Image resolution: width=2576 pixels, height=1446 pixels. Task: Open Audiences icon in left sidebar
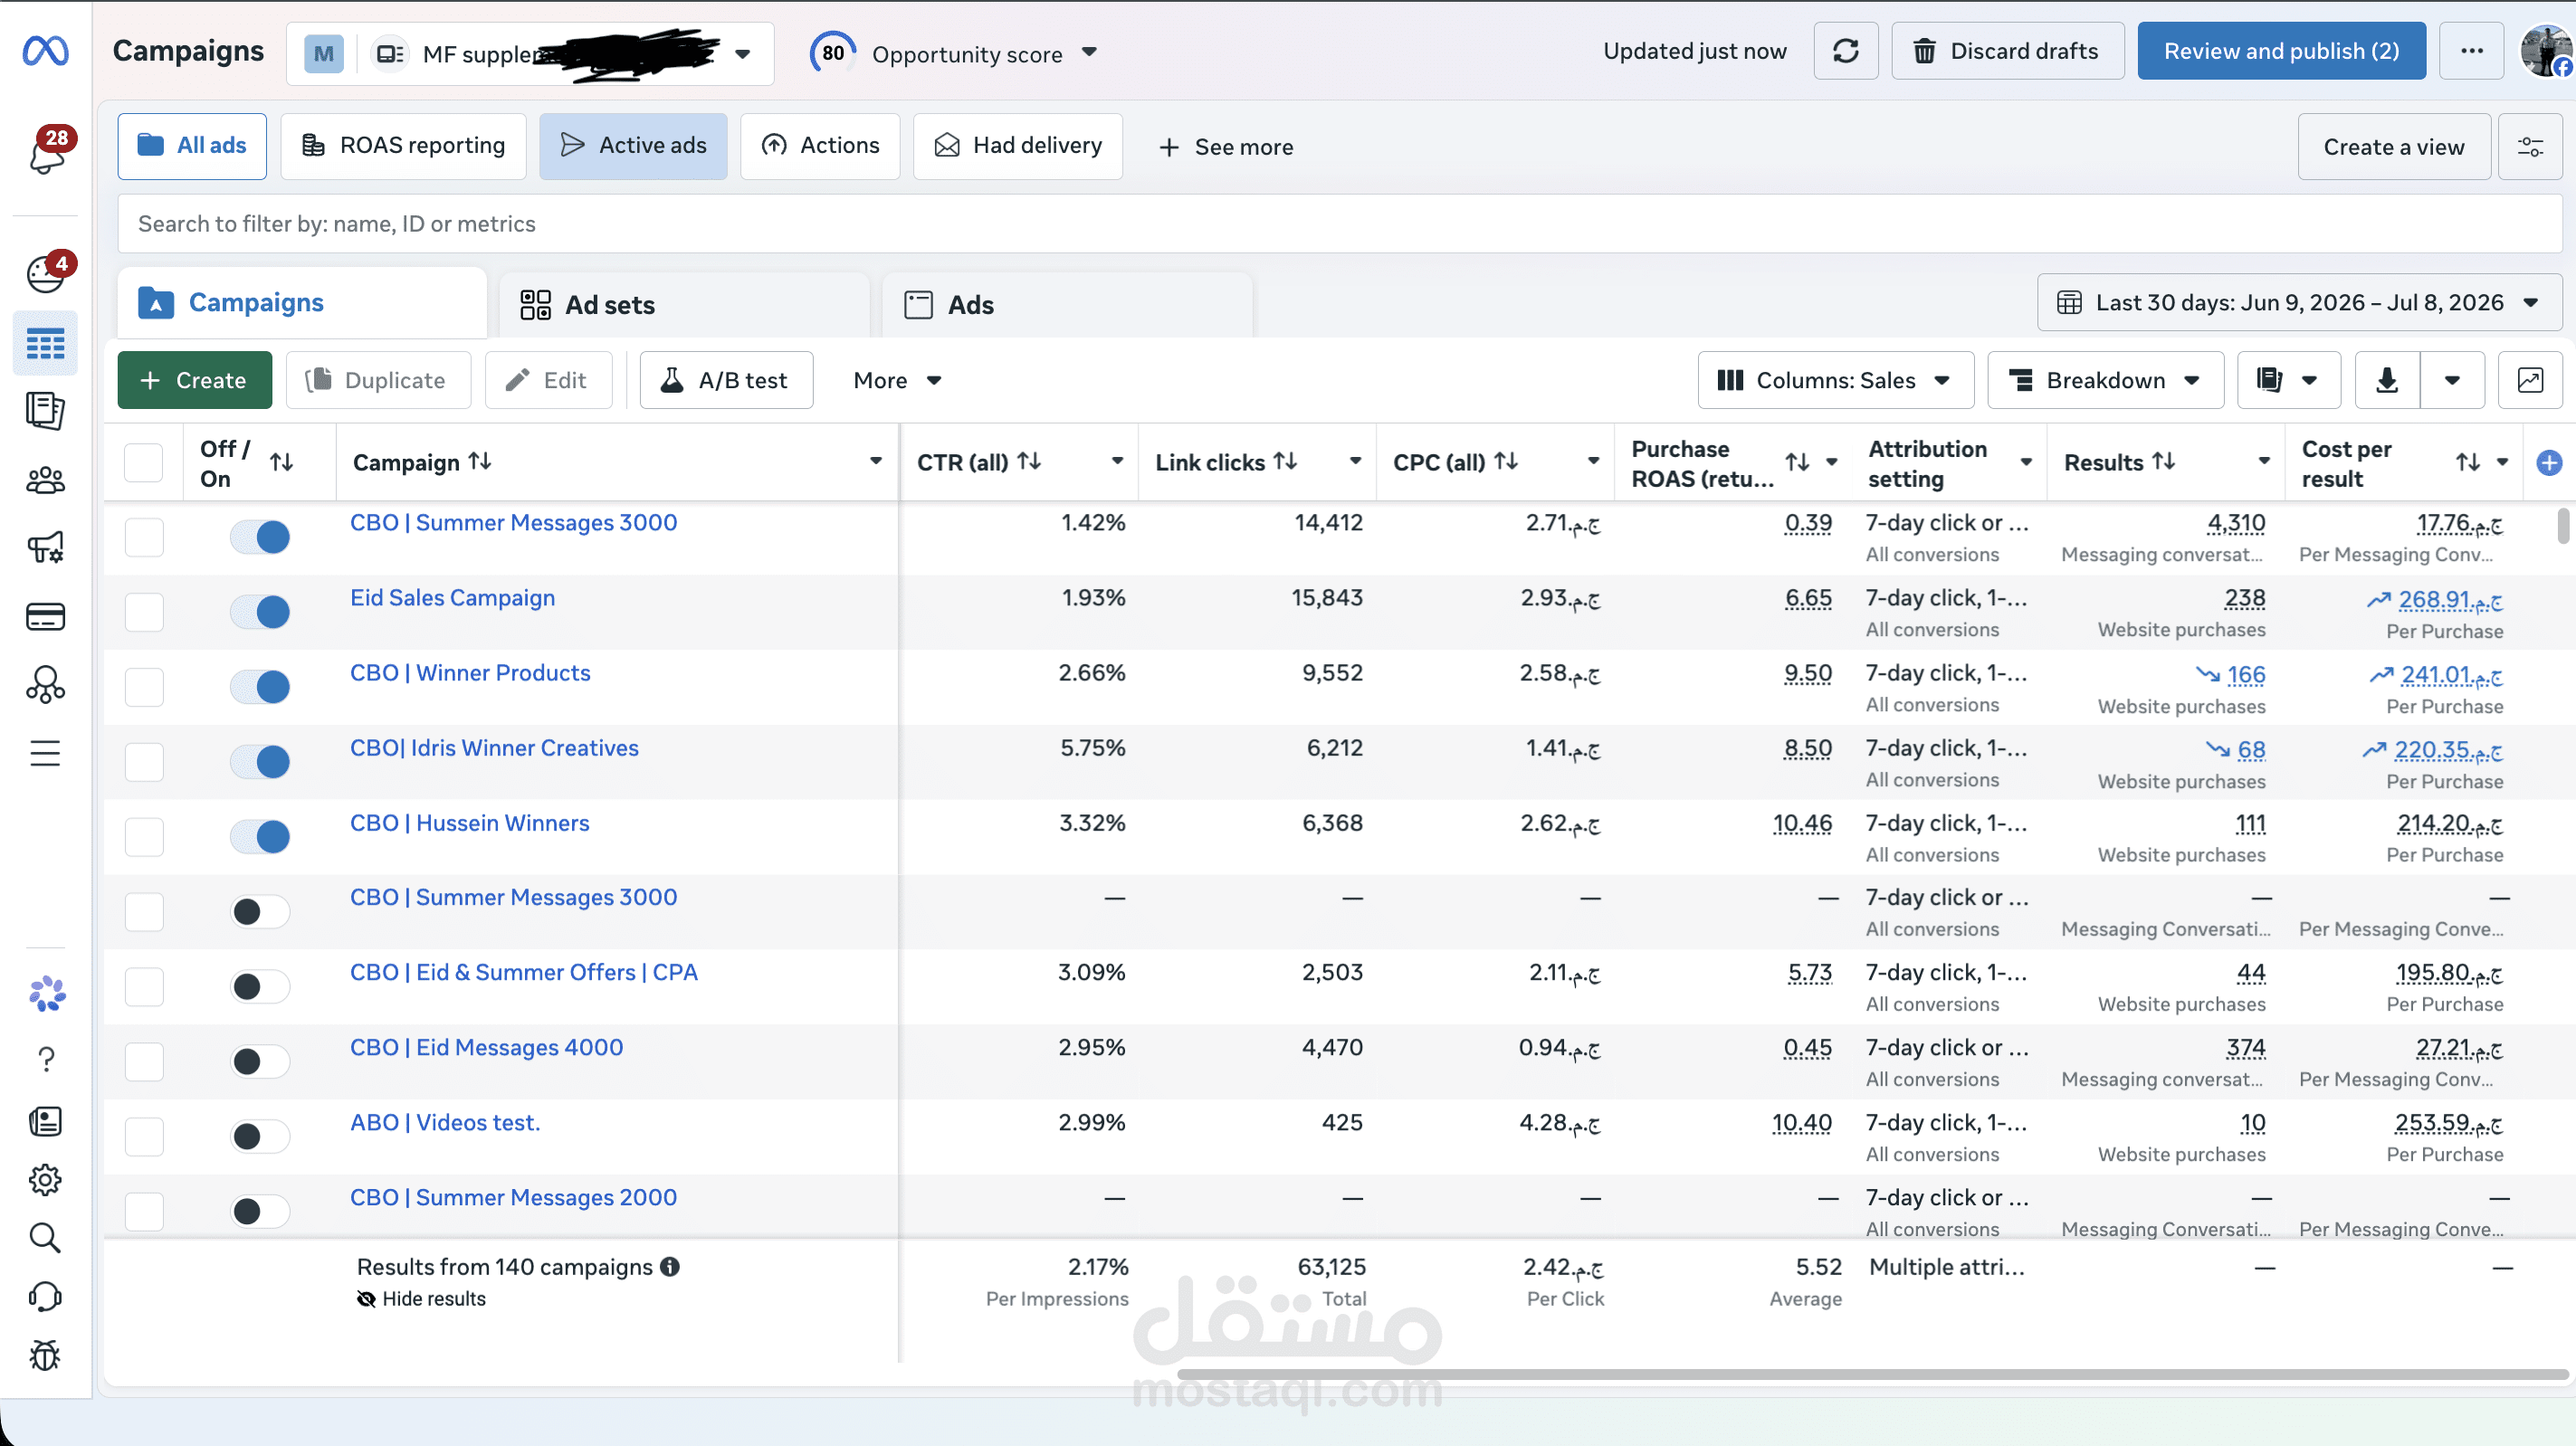point(45,481)
